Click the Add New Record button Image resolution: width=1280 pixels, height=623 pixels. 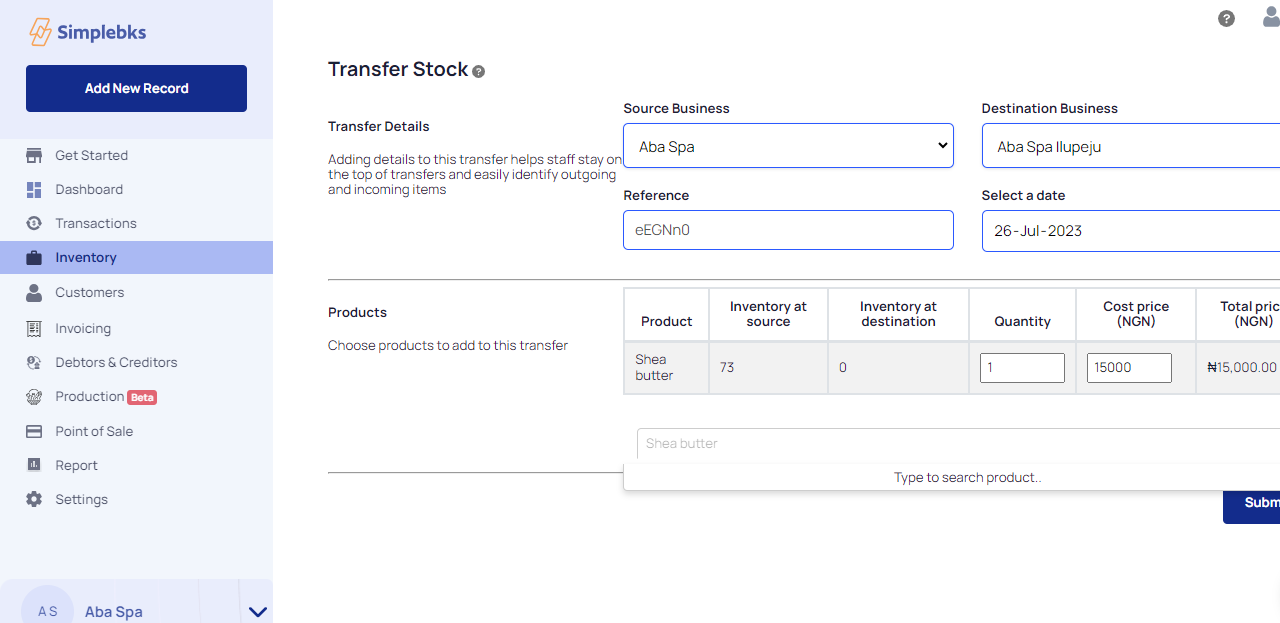coord(136,88)
